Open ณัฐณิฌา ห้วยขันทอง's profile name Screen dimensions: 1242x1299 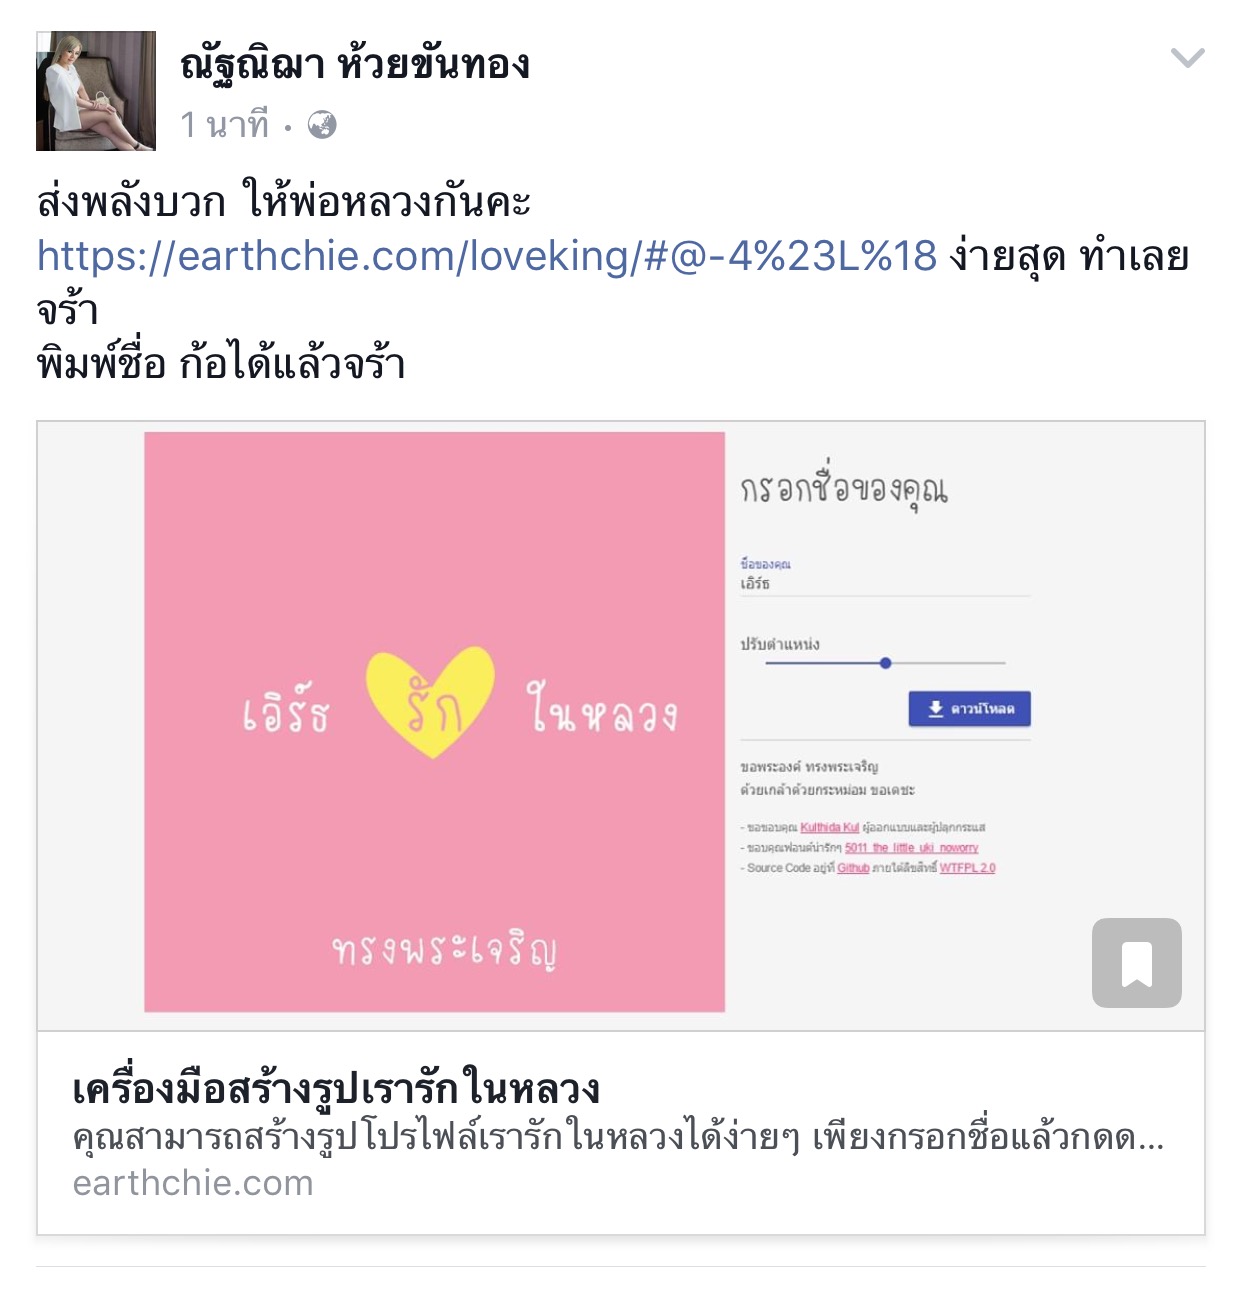click(x=355, y=65)
